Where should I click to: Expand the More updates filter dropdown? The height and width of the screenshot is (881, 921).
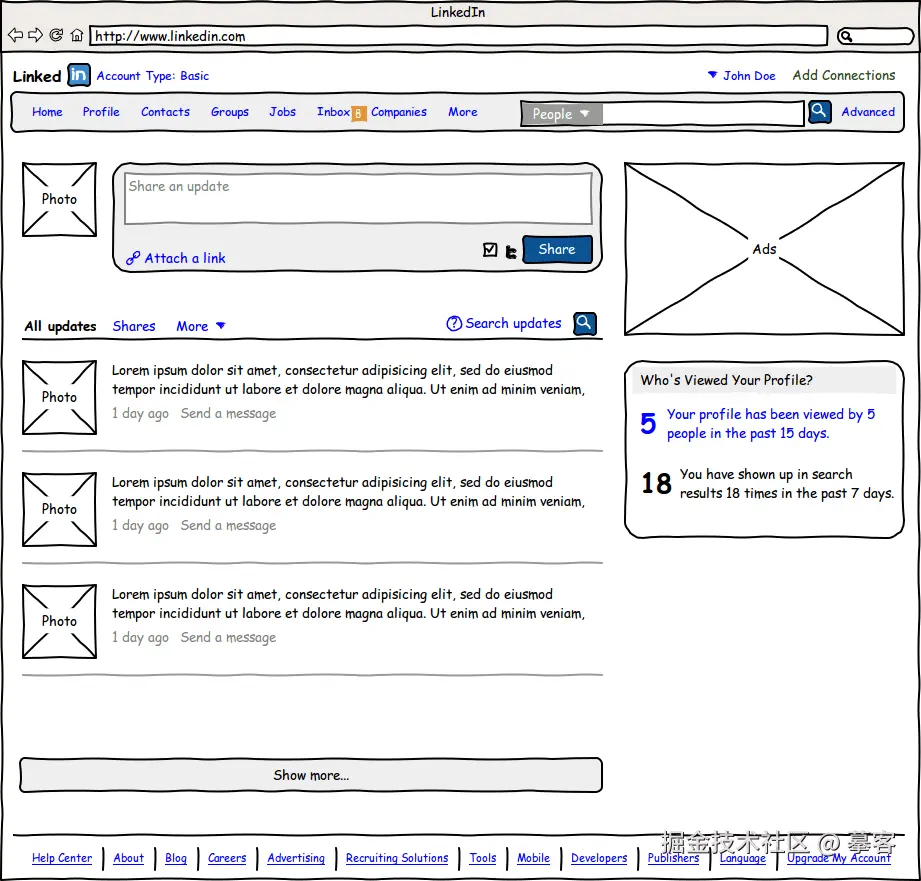pos(200,326)
